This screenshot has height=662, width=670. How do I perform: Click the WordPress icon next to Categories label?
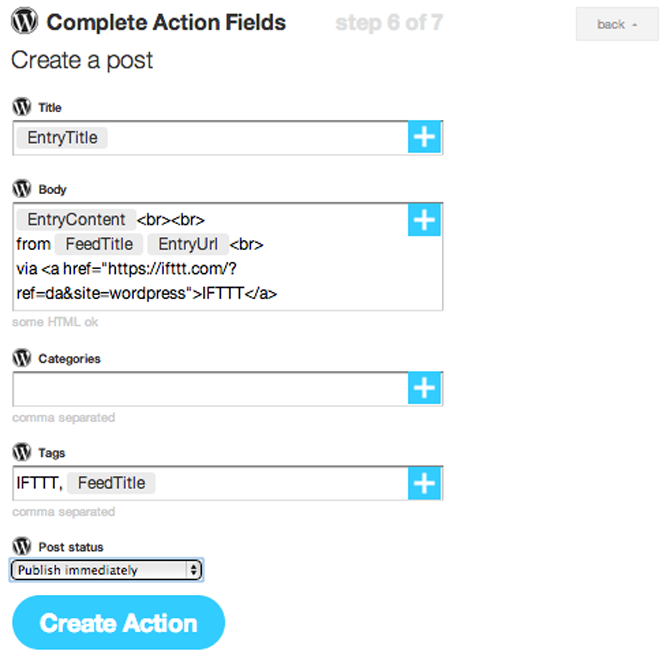22,358
